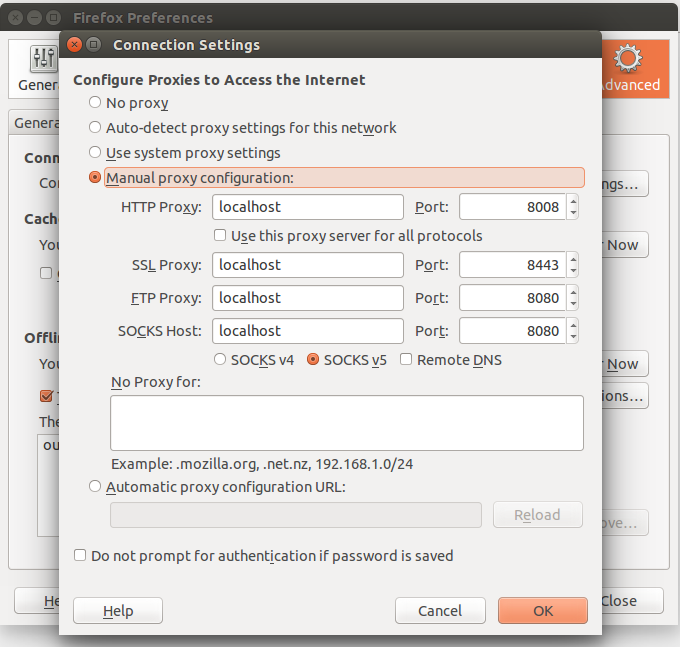The image size is (680, 647).
Task: Increase the FTP Proxy port value
Action: [x=573, y=292]
